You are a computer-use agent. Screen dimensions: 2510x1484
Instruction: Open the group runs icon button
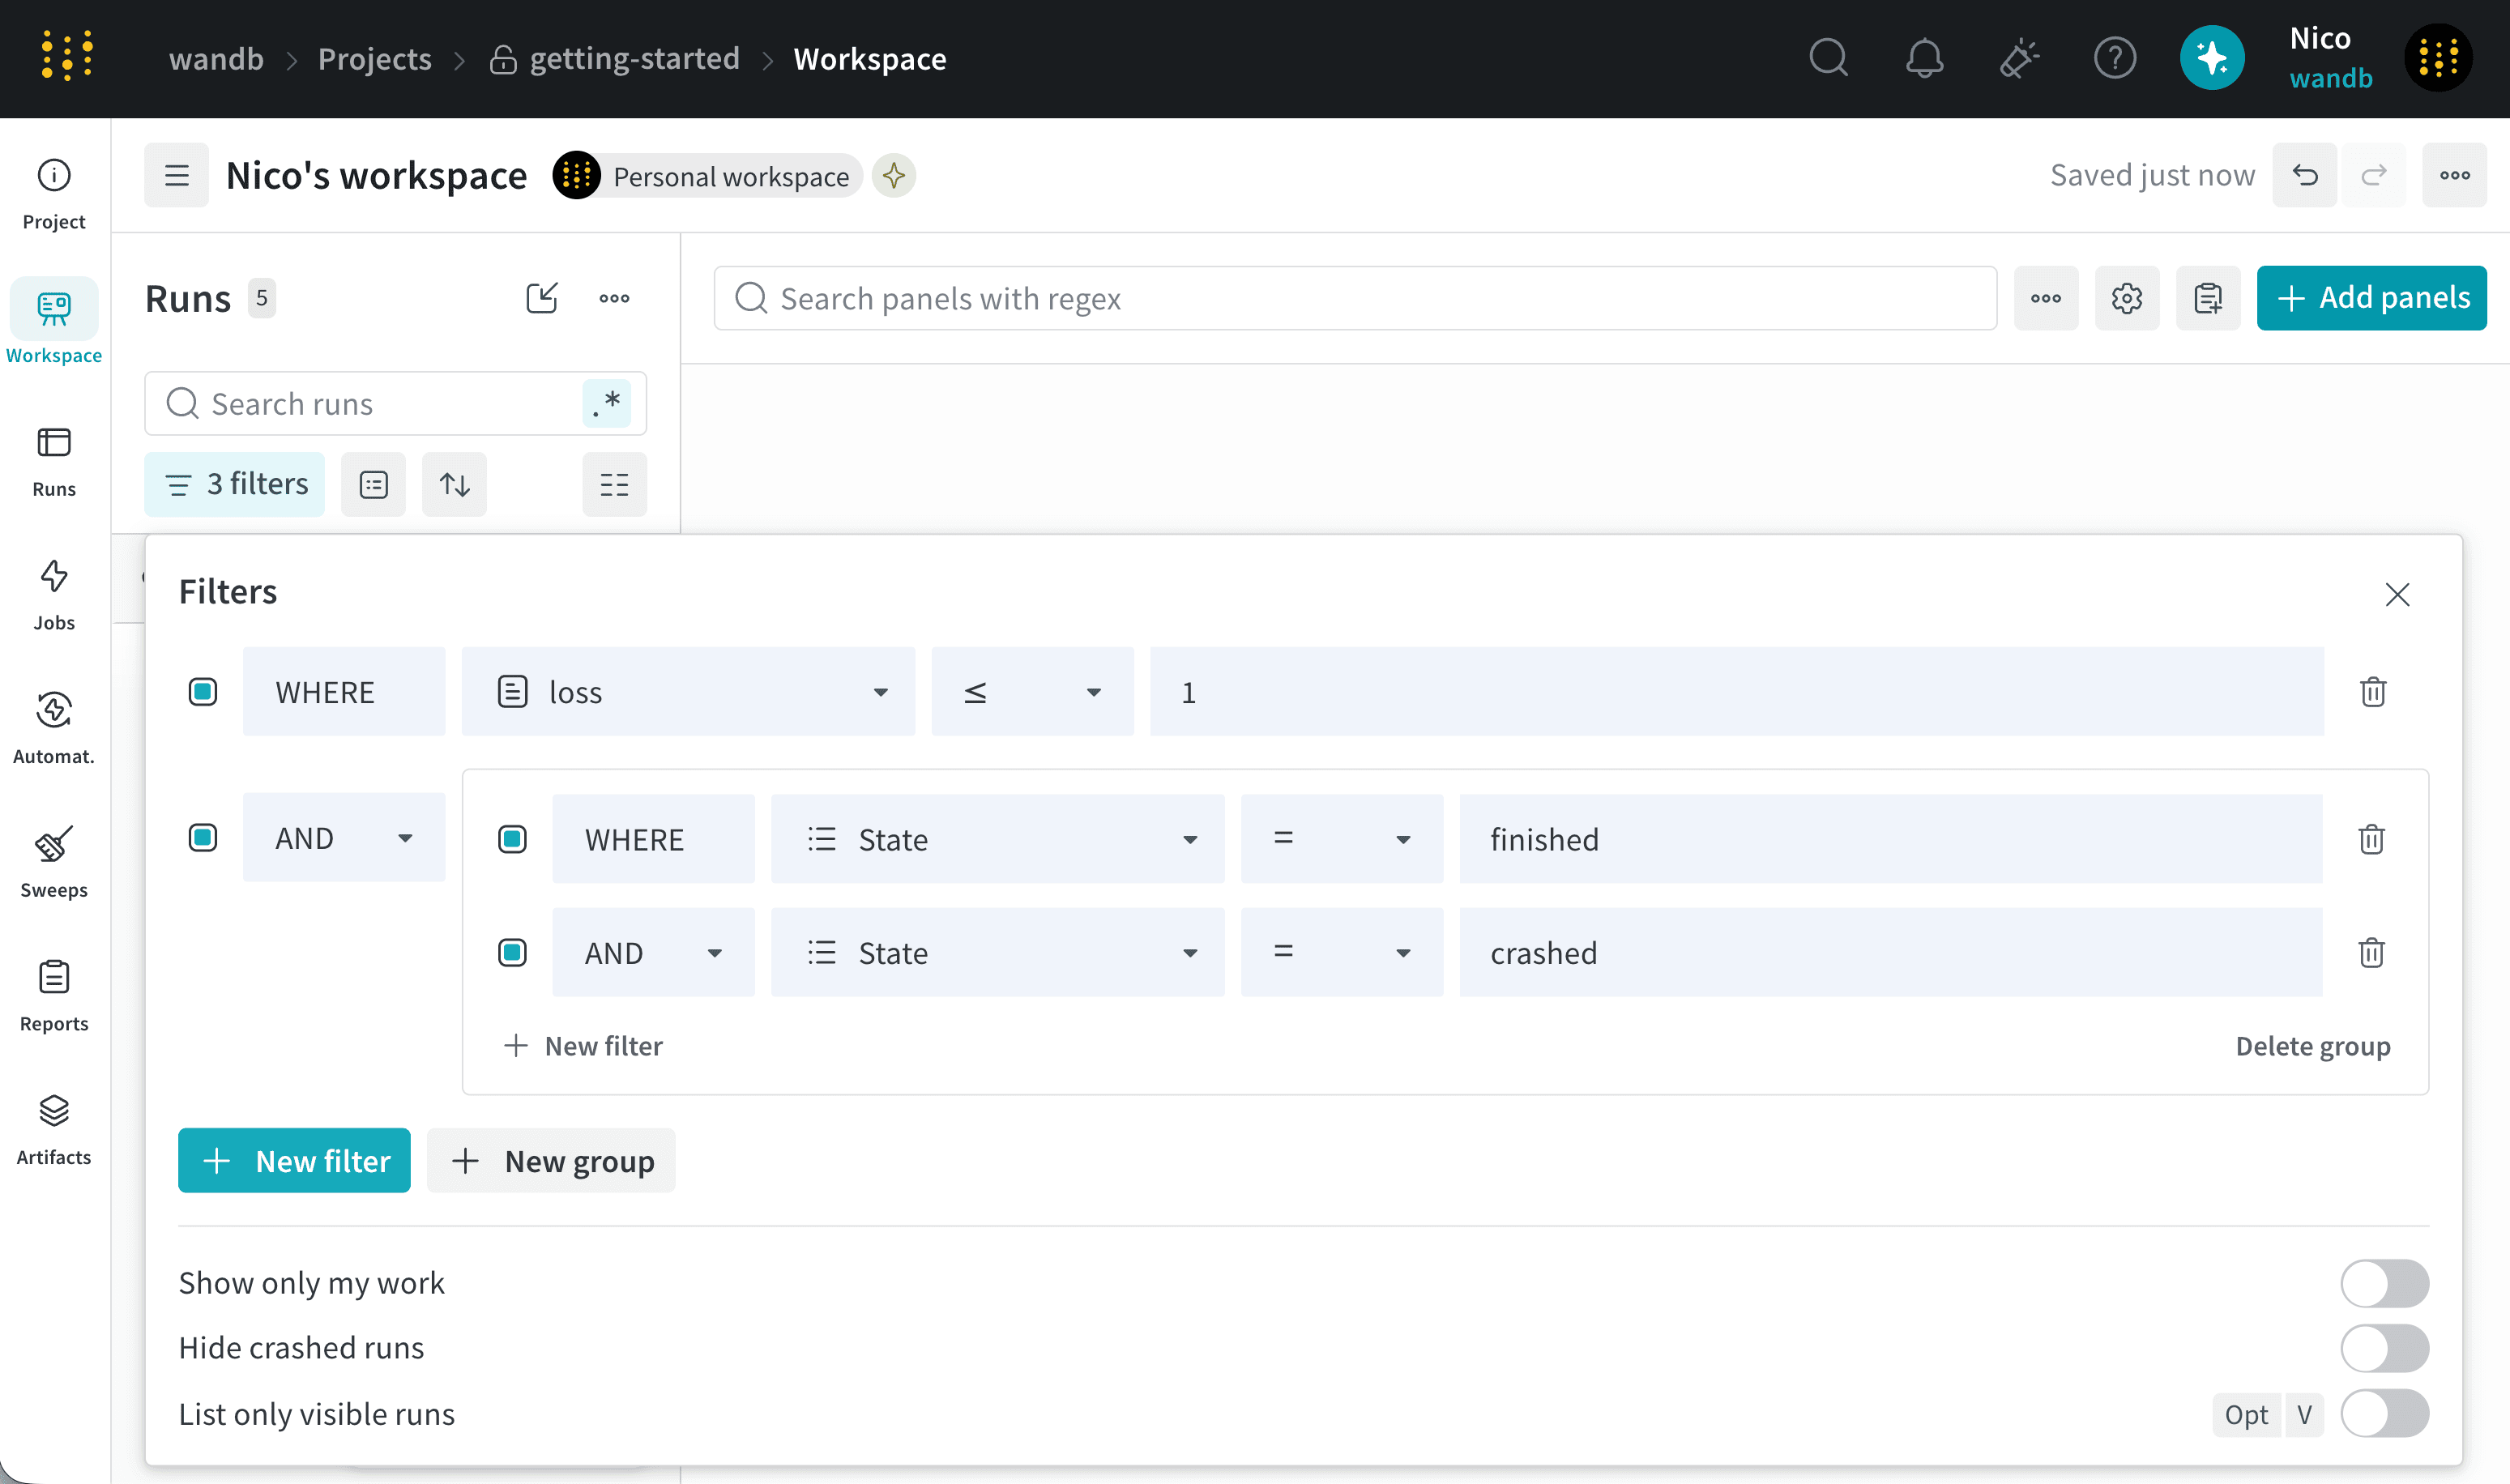tap(374, 485)
